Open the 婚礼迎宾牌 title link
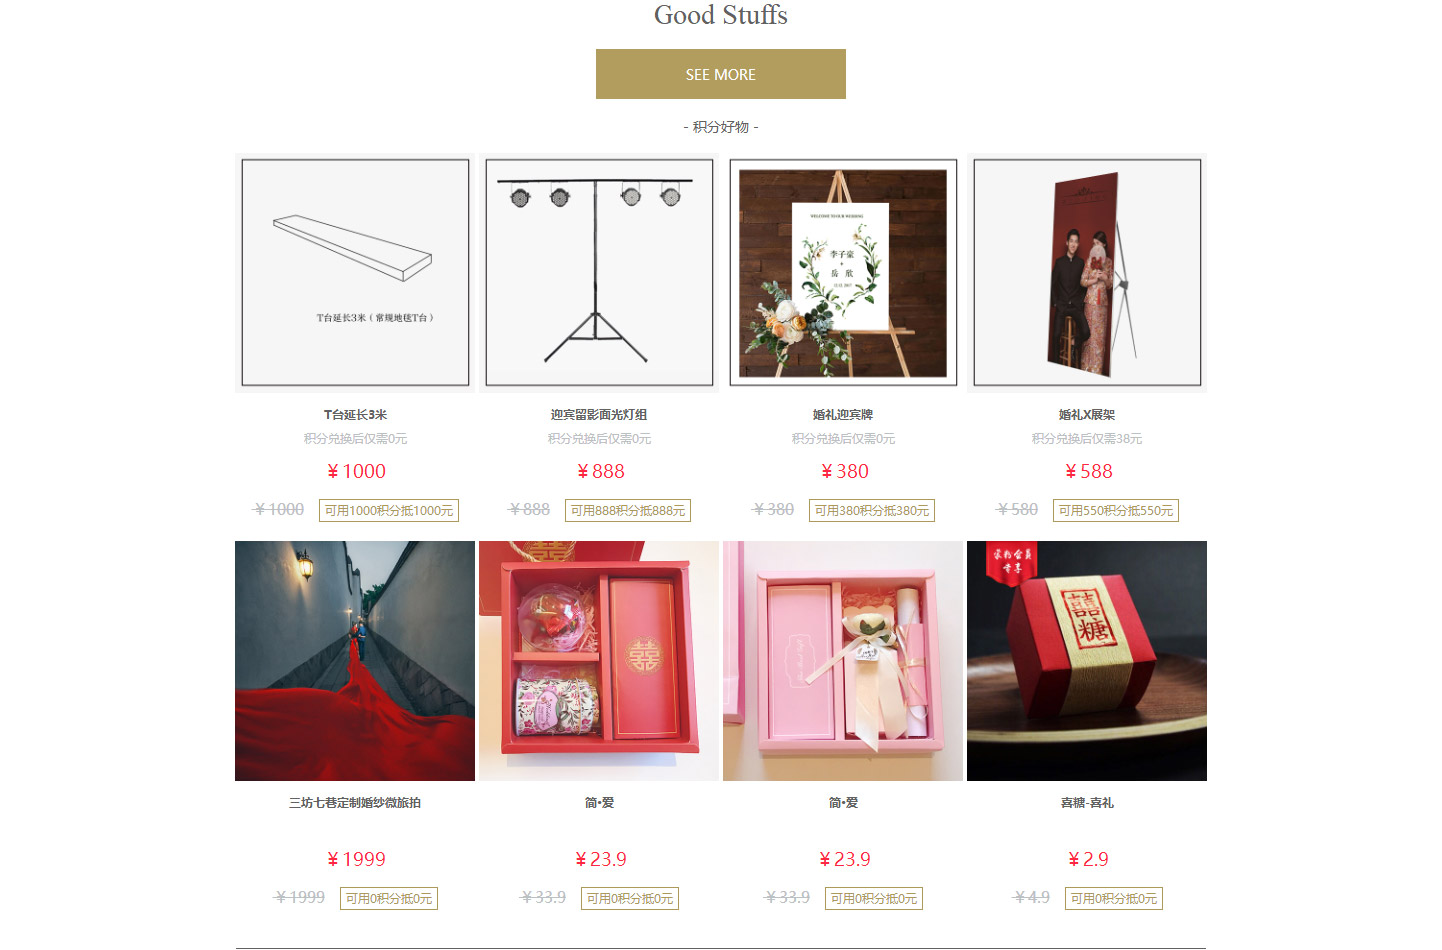 [x=843, y=414]
